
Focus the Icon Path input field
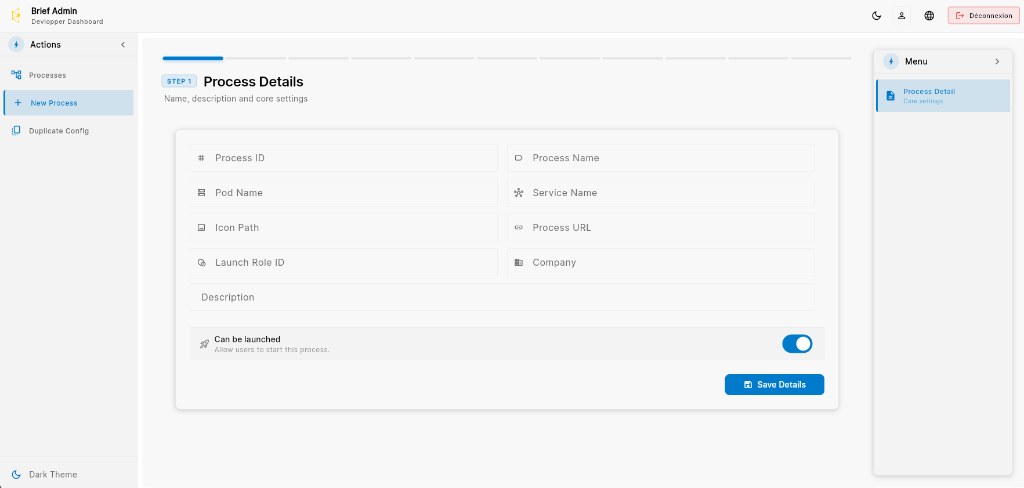(x=344, y=227)
